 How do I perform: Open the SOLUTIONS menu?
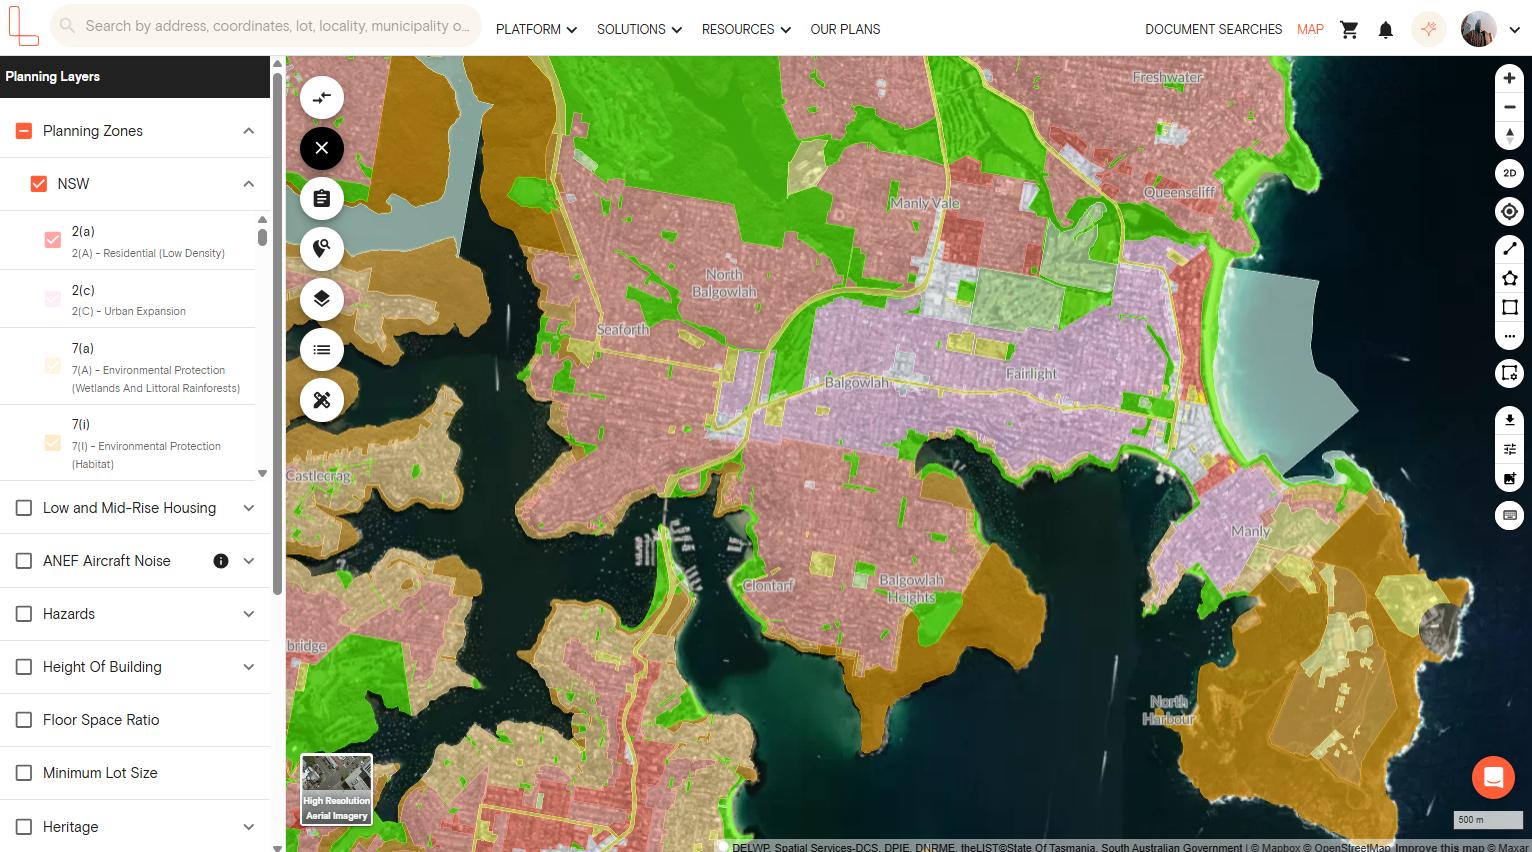640,29
